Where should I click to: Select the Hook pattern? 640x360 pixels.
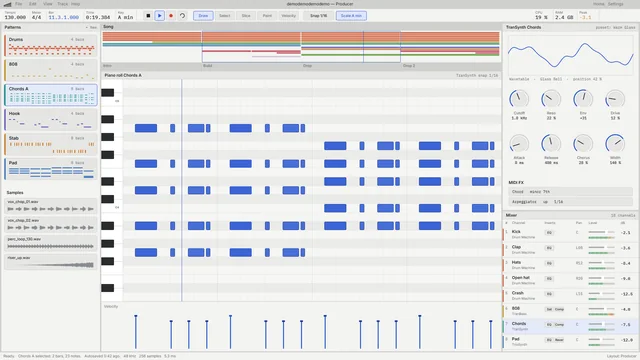[x=51, y=120]
